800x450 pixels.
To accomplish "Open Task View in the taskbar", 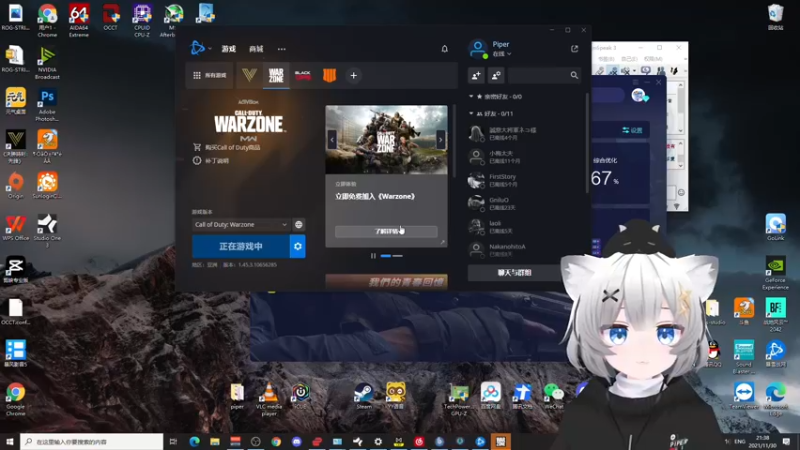I will tap(173, 441).
